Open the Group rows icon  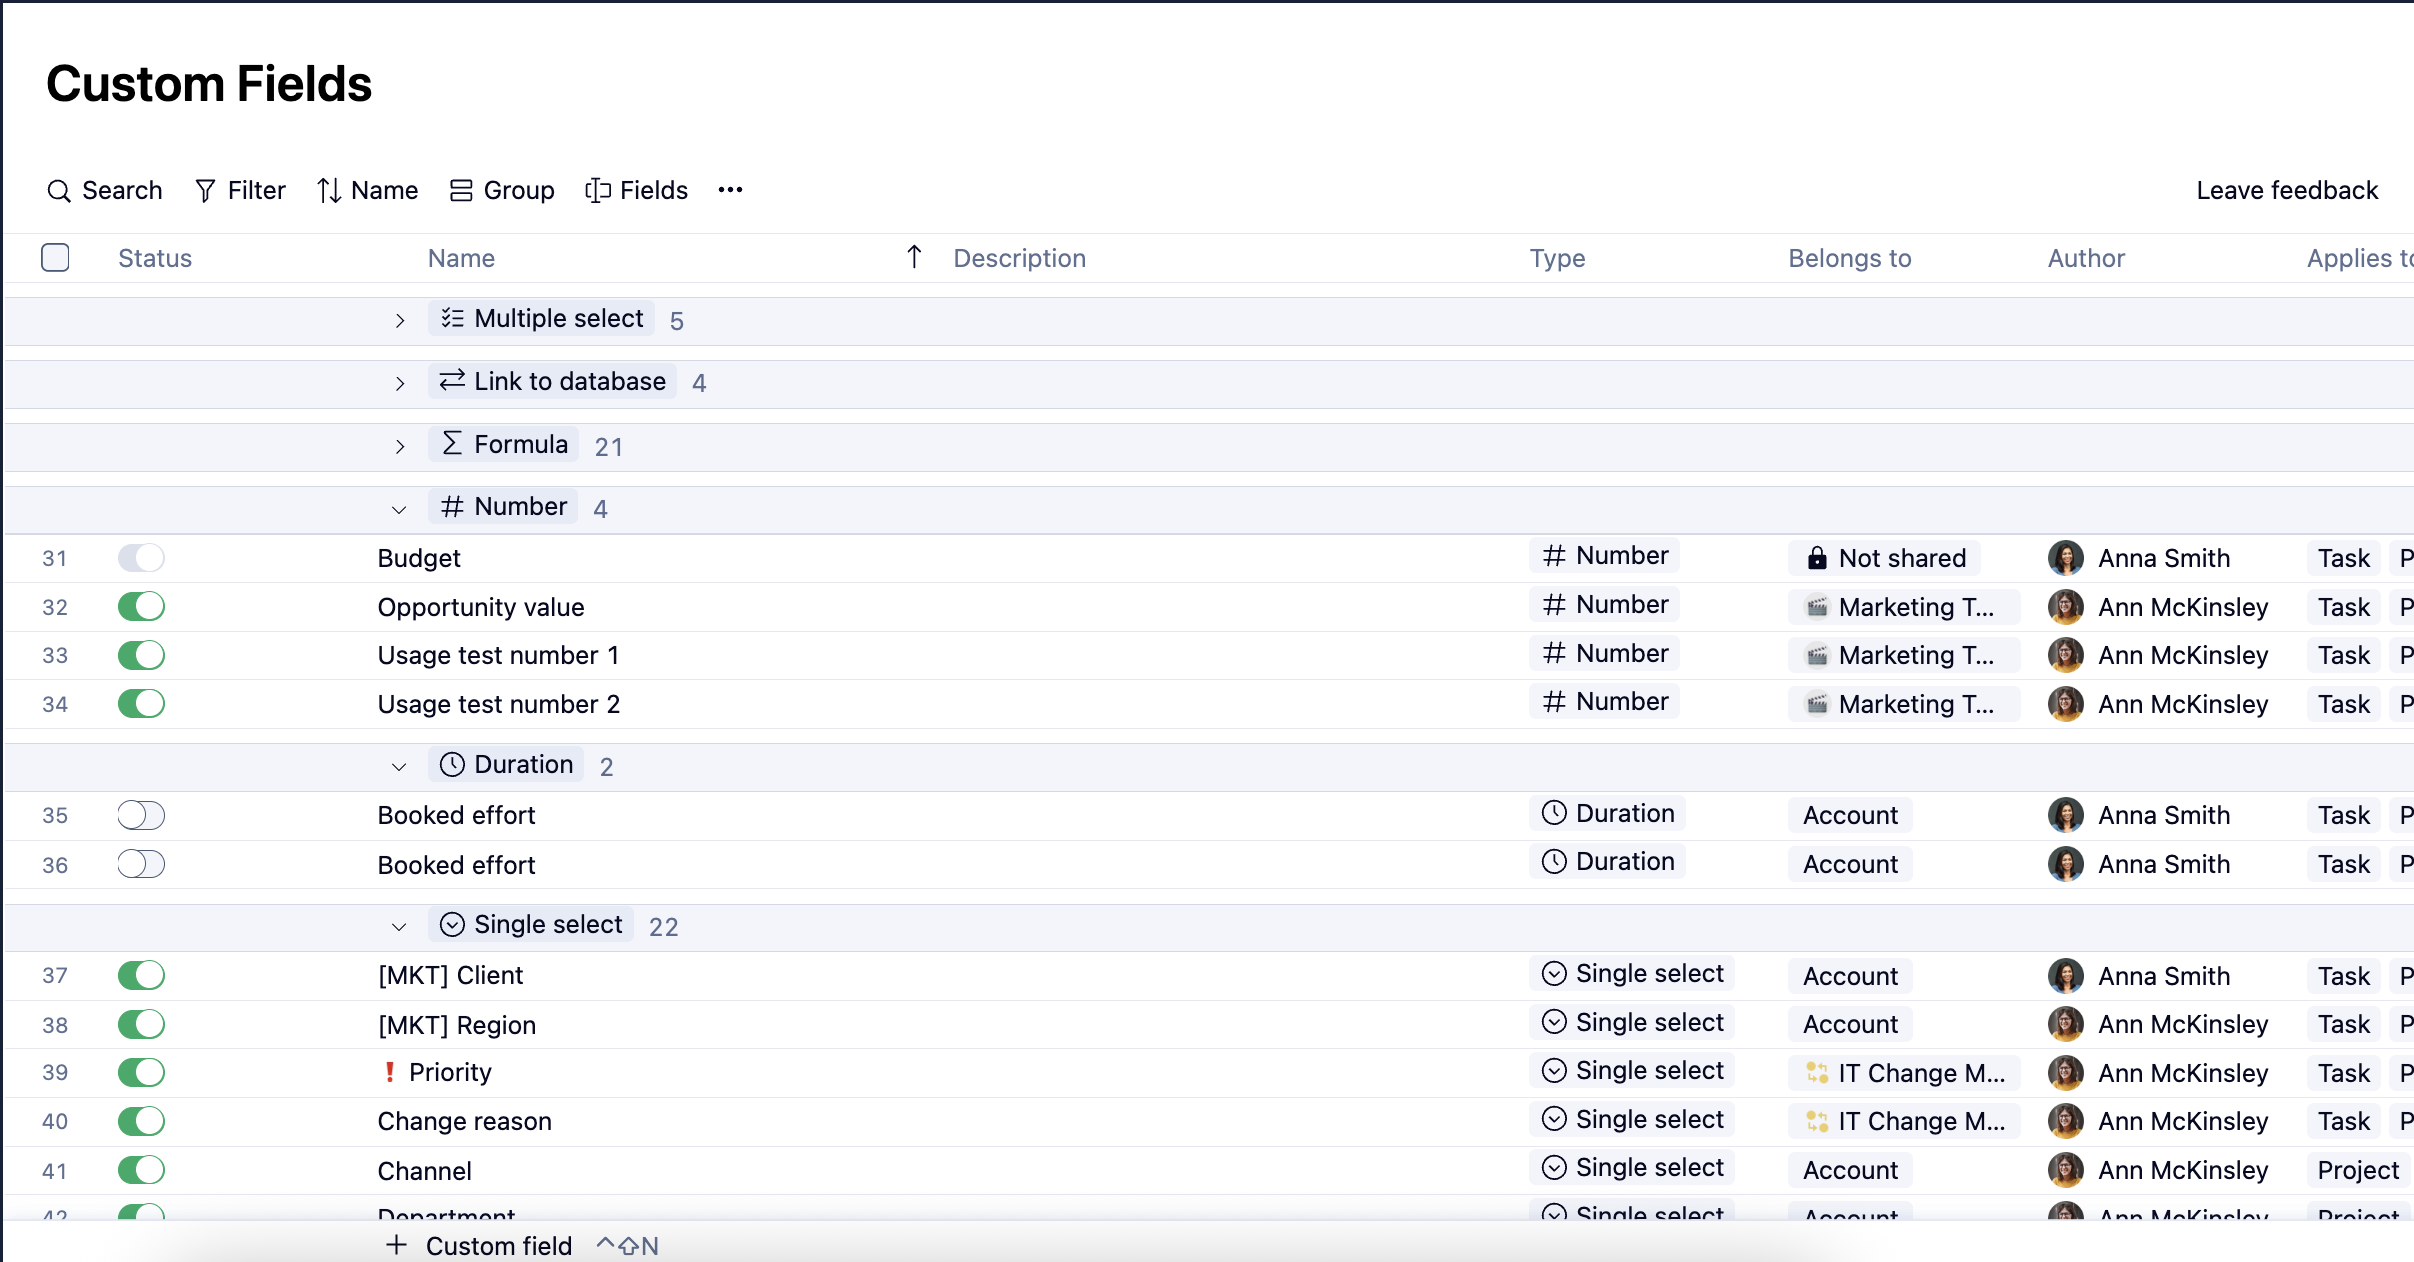click(461, 191)
